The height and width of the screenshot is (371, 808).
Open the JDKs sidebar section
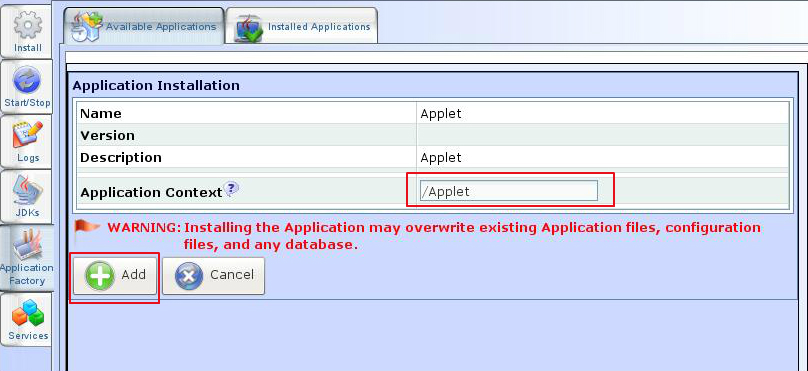point(26,196)
